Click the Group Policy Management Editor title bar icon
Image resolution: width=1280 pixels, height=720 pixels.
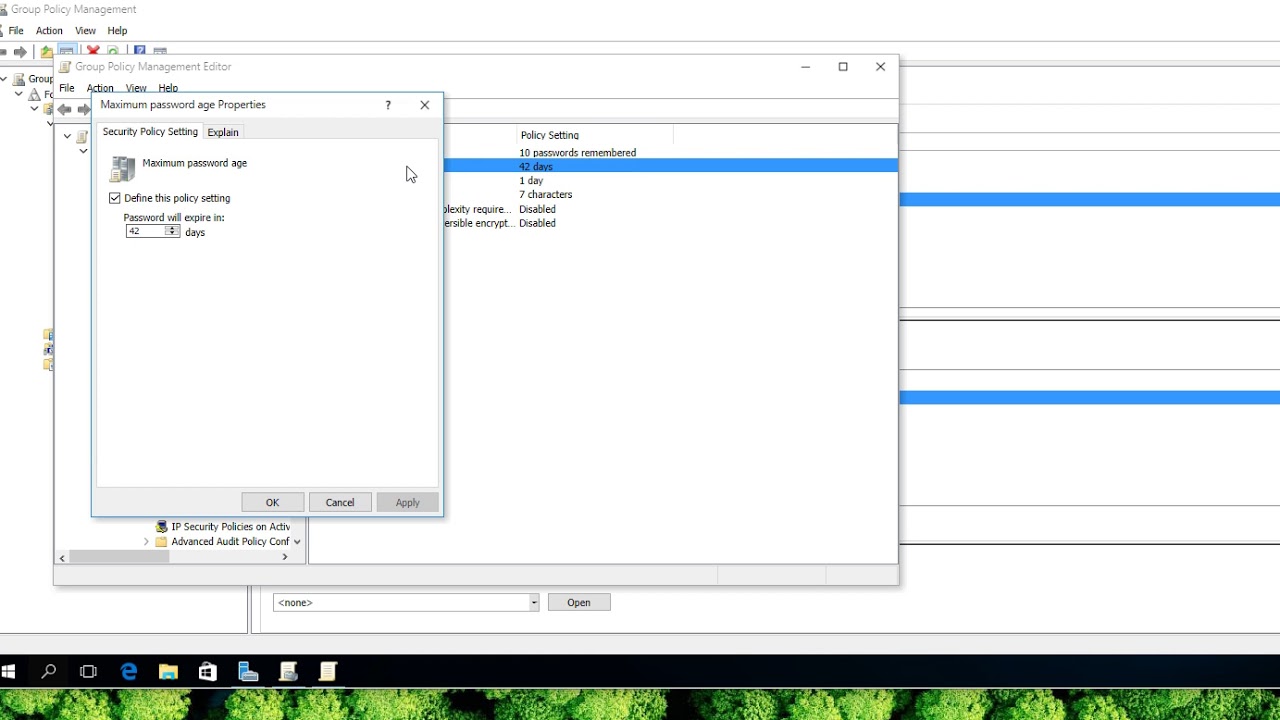tap(65, 67)
